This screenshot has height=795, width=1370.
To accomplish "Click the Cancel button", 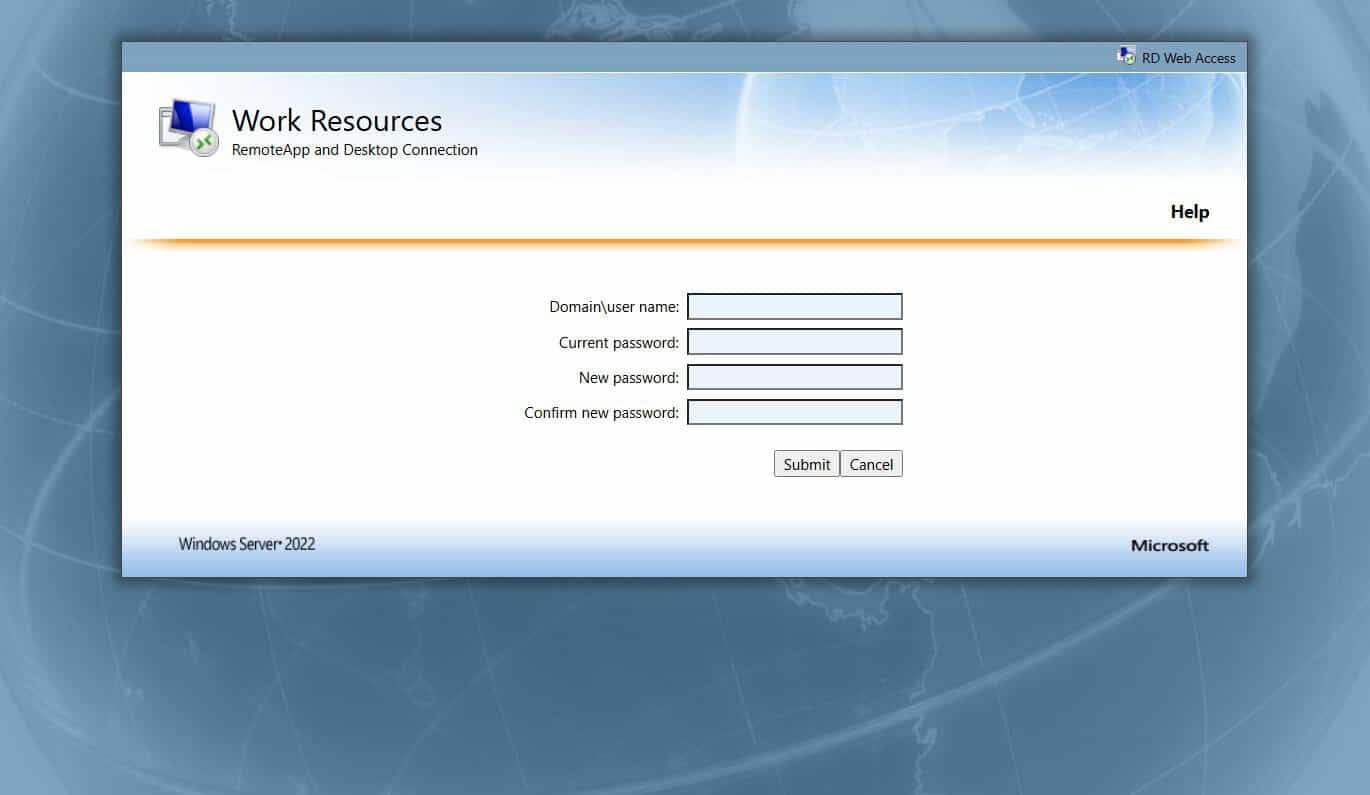I will tap(871, 463).
